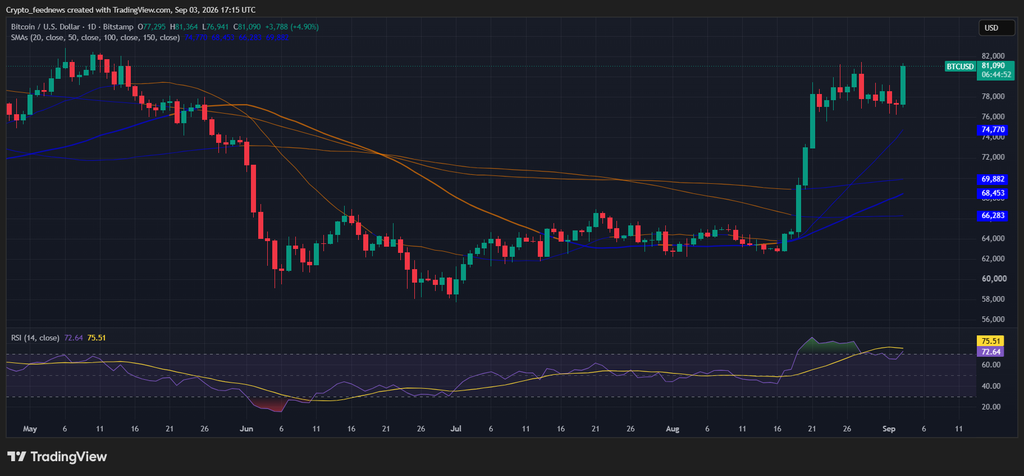
Task: Click the 69,882 SMA price label
Action: pos(991,179)
